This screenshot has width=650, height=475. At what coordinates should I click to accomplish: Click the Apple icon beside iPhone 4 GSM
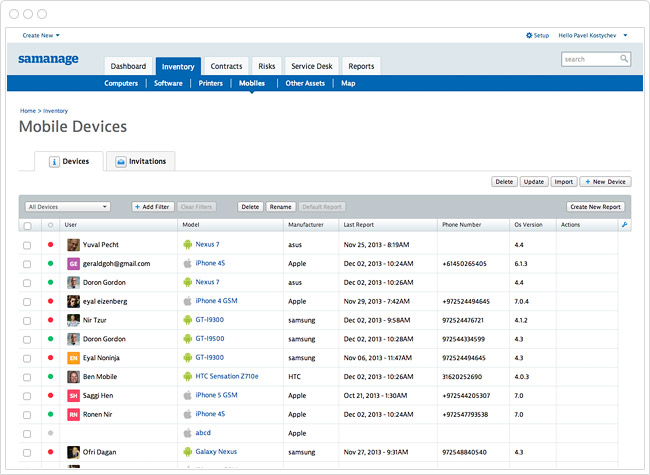[x=188, y=301]
